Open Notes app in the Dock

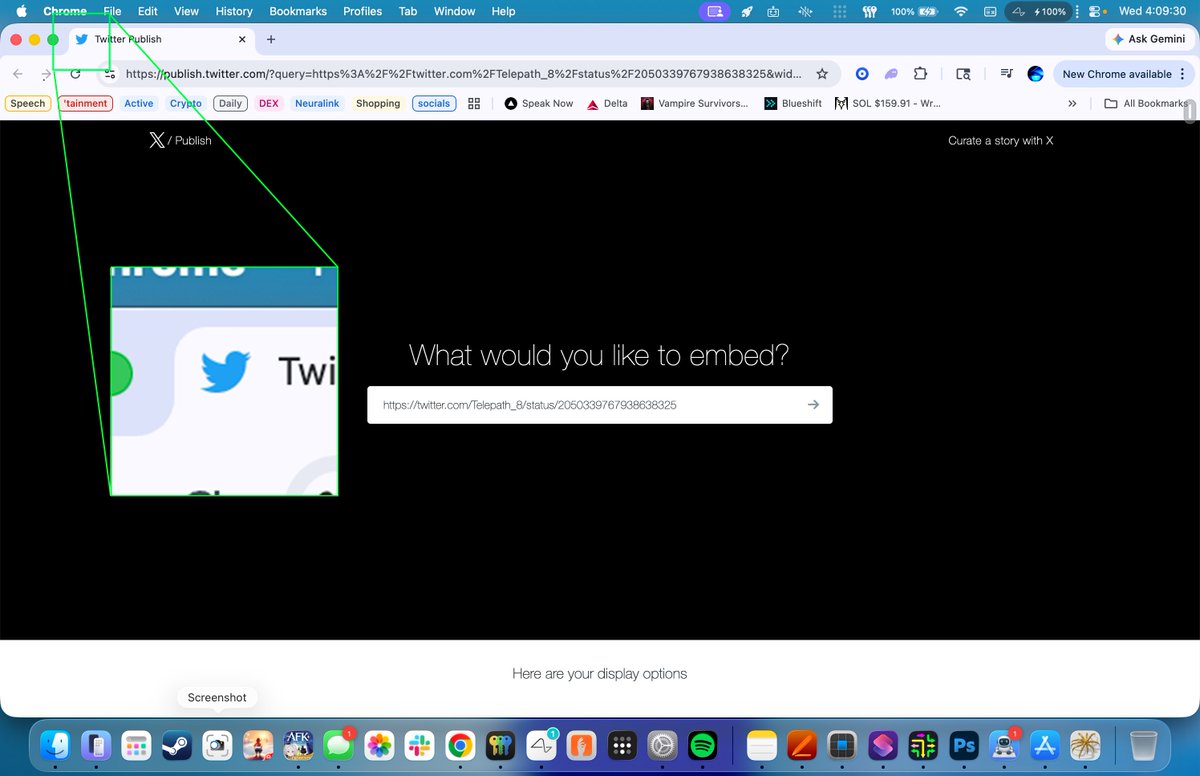pos(762,745)
